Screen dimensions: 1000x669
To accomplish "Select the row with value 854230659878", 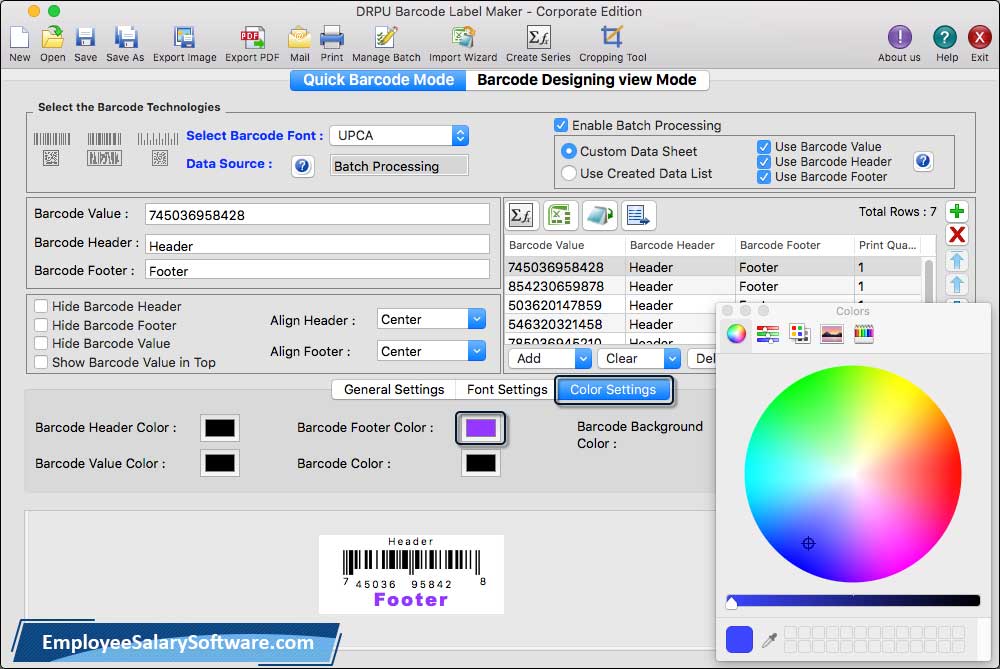I will [x=713, y=286].
